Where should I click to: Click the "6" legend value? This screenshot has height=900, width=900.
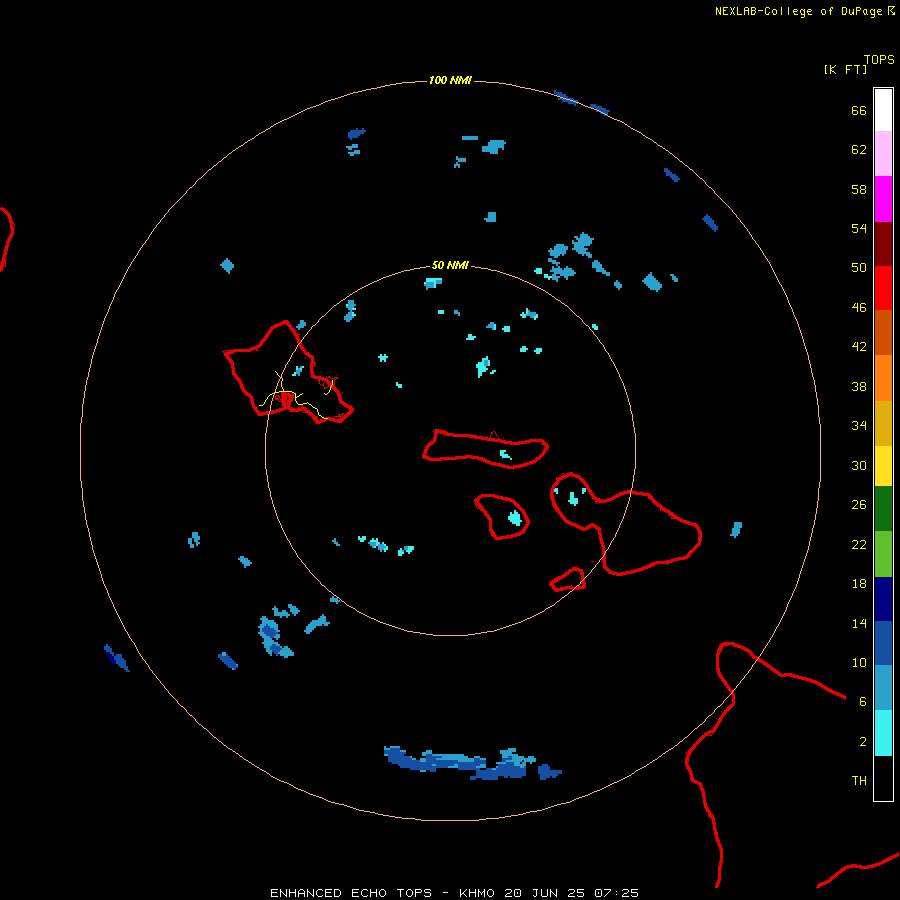pyautogui.click(x=863, y=702)
